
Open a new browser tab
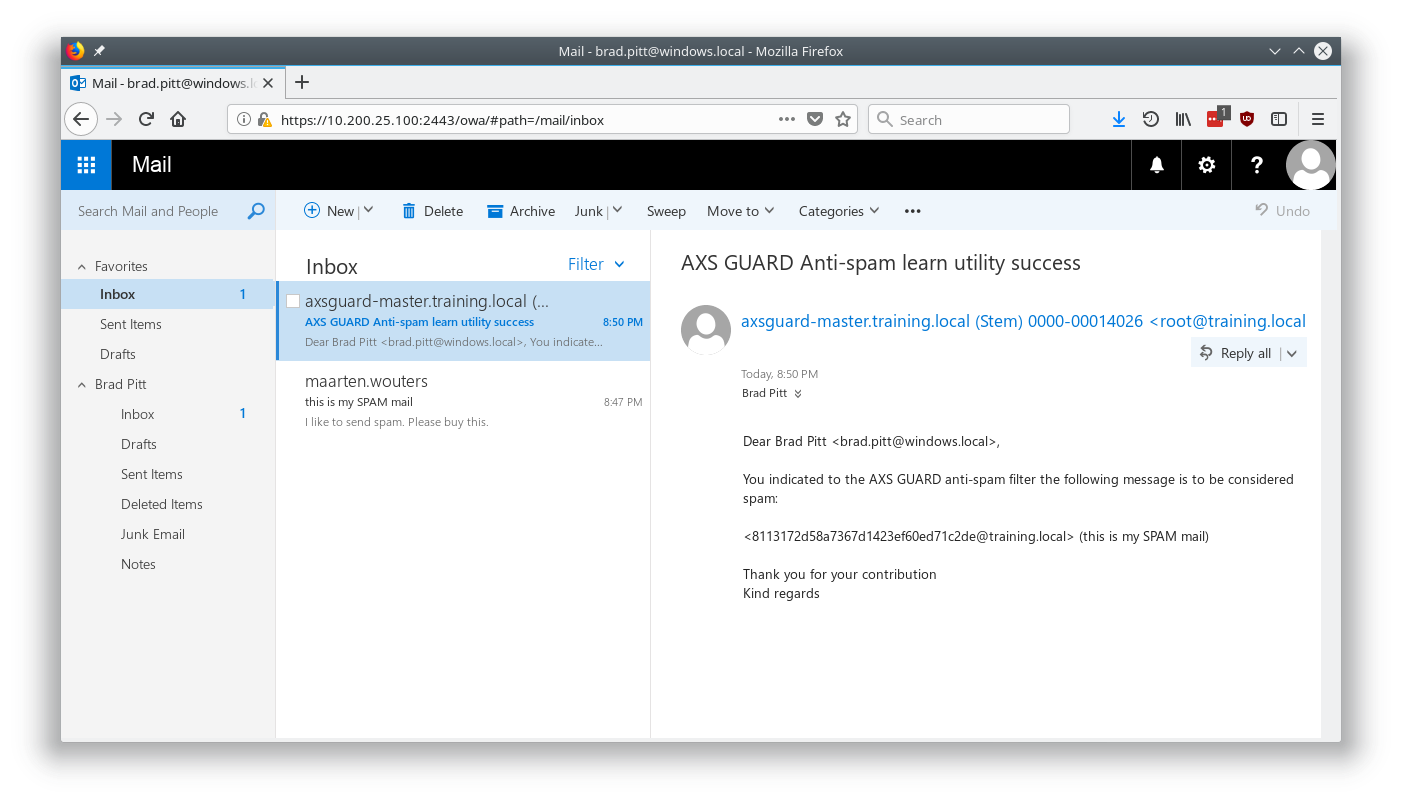coord(302,82)
